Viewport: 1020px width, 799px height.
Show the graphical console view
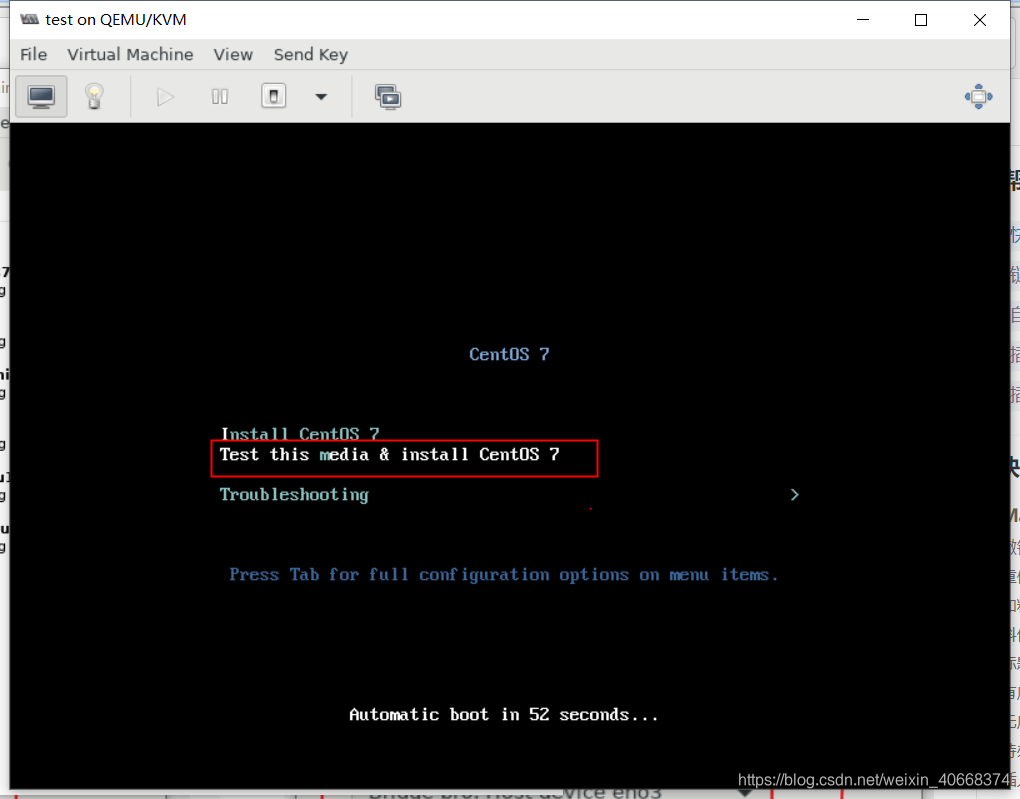(41, 97)
